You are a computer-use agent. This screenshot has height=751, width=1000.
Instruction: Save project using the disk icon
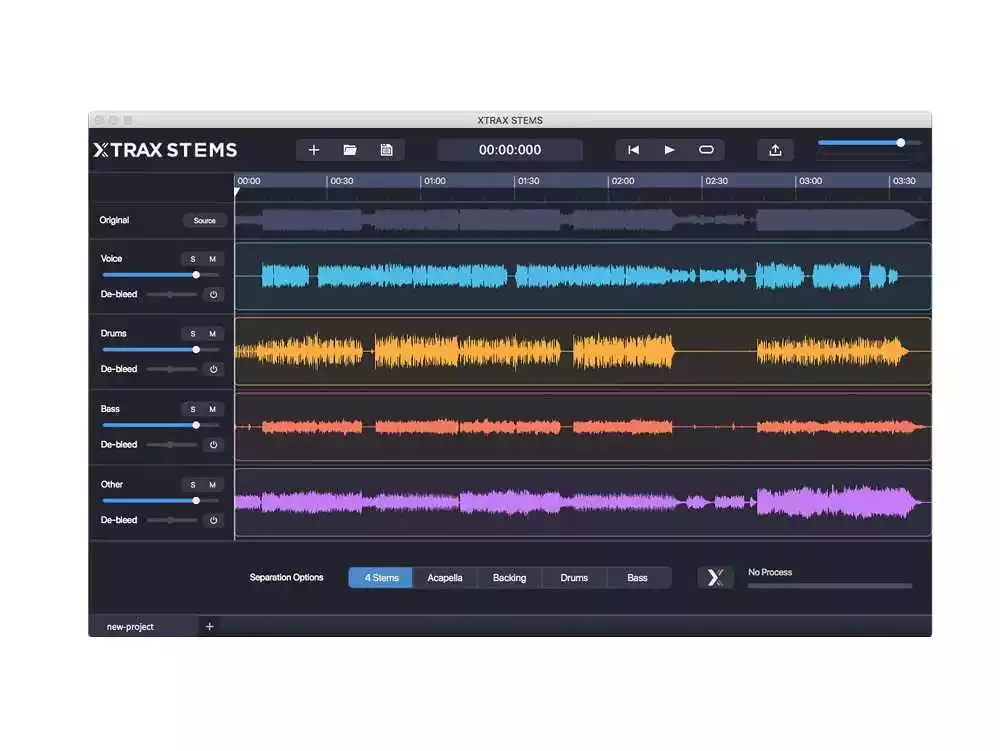tap(386, 150)
